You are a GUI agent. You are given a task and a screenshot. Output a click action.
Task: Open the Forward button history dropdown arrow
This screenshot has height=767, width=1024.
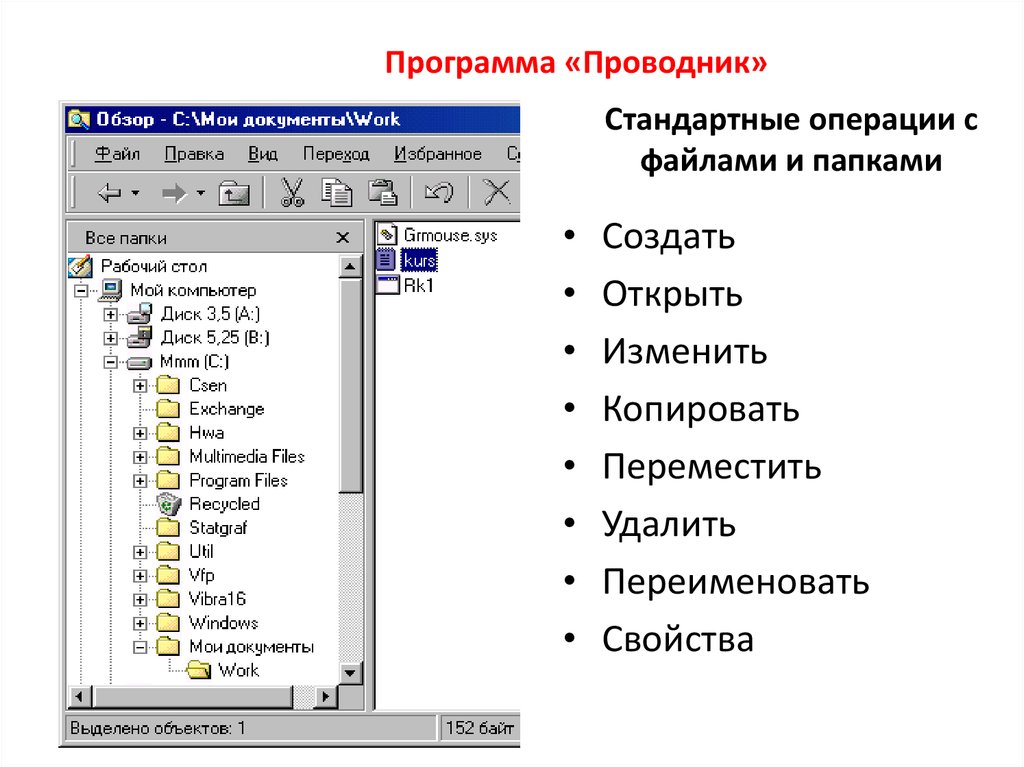tap(200, 193)
